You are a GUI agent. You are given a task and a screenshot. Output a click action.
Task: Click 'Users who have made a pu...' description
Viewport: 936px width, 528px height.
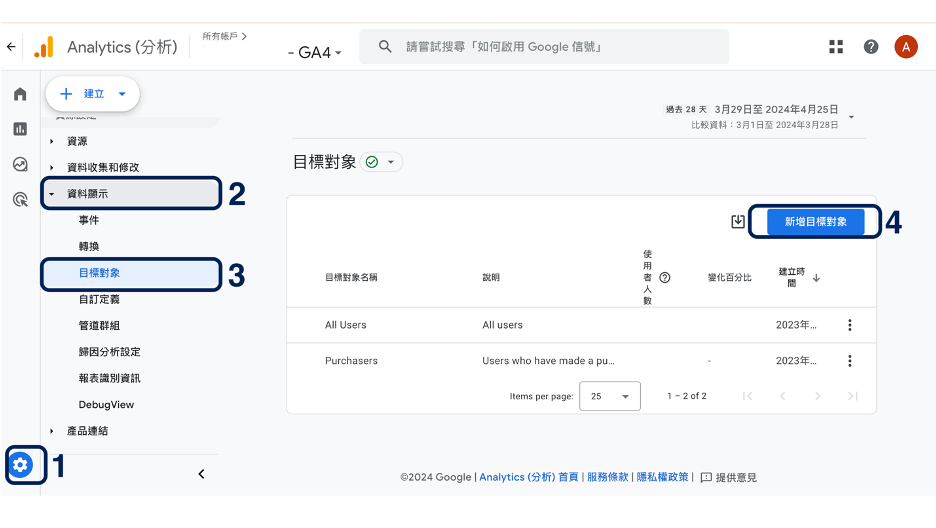click(548, 361)
